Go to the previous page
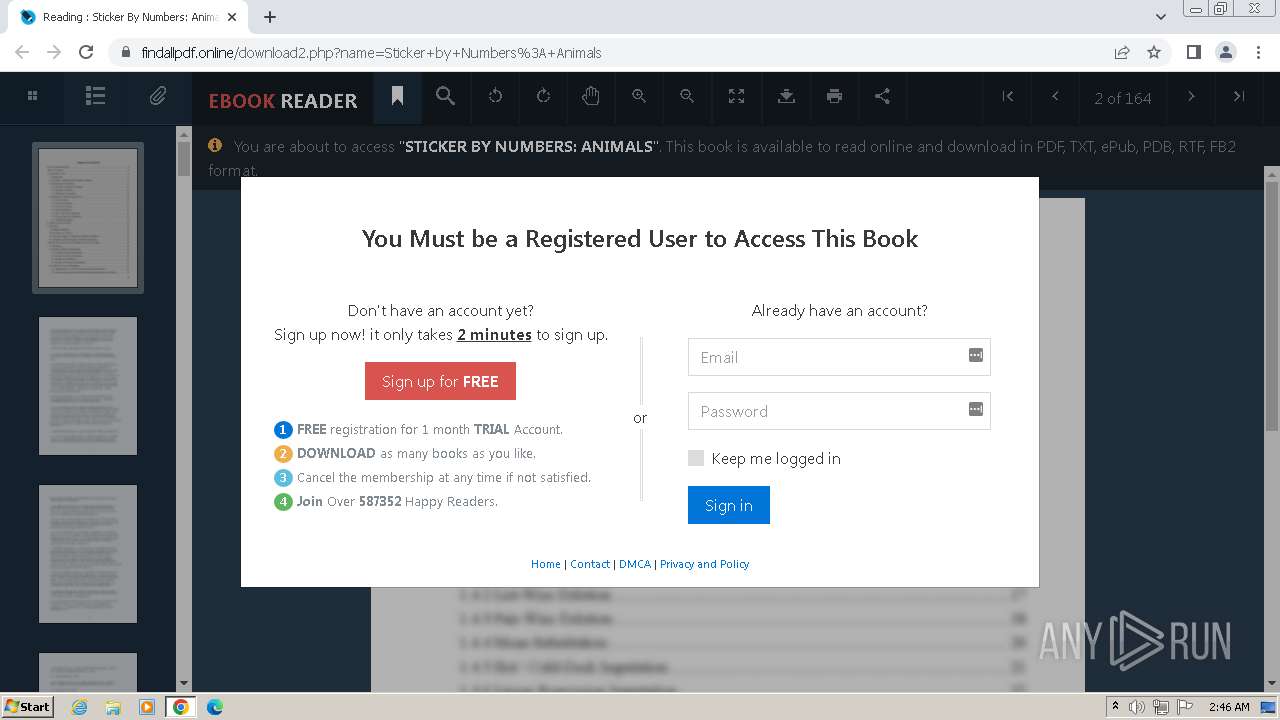 pyautogui.click(x=1055, y=96)
